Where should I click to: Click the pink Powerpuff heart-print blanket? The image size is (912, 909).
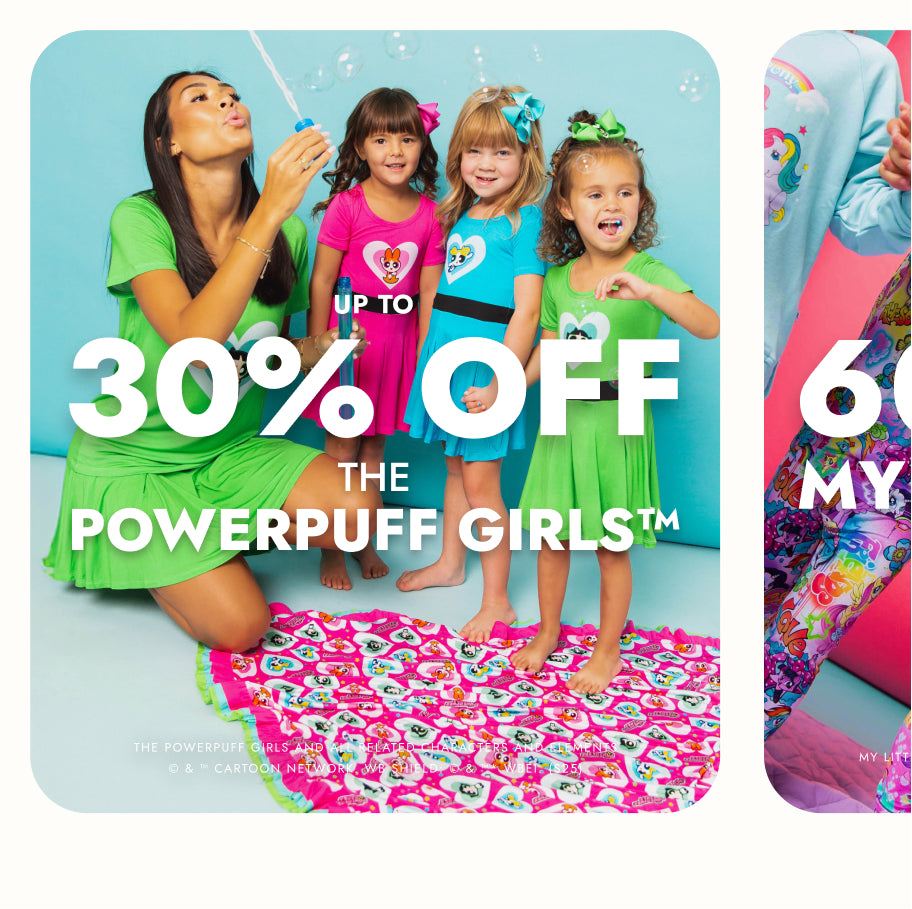(459, 708)
